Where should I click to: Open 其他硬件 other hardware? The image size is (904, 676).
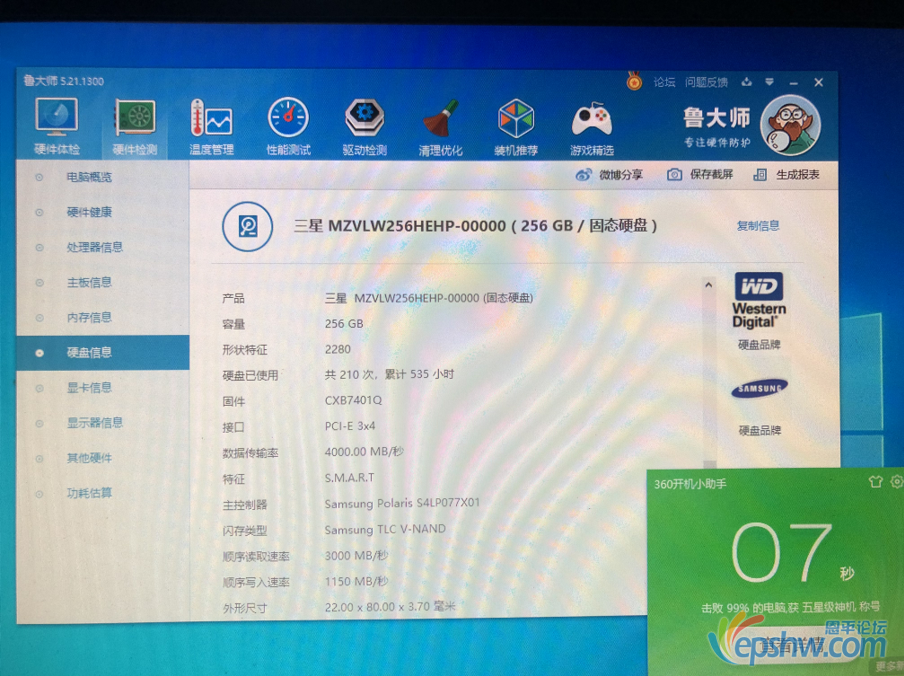(89, 458)
